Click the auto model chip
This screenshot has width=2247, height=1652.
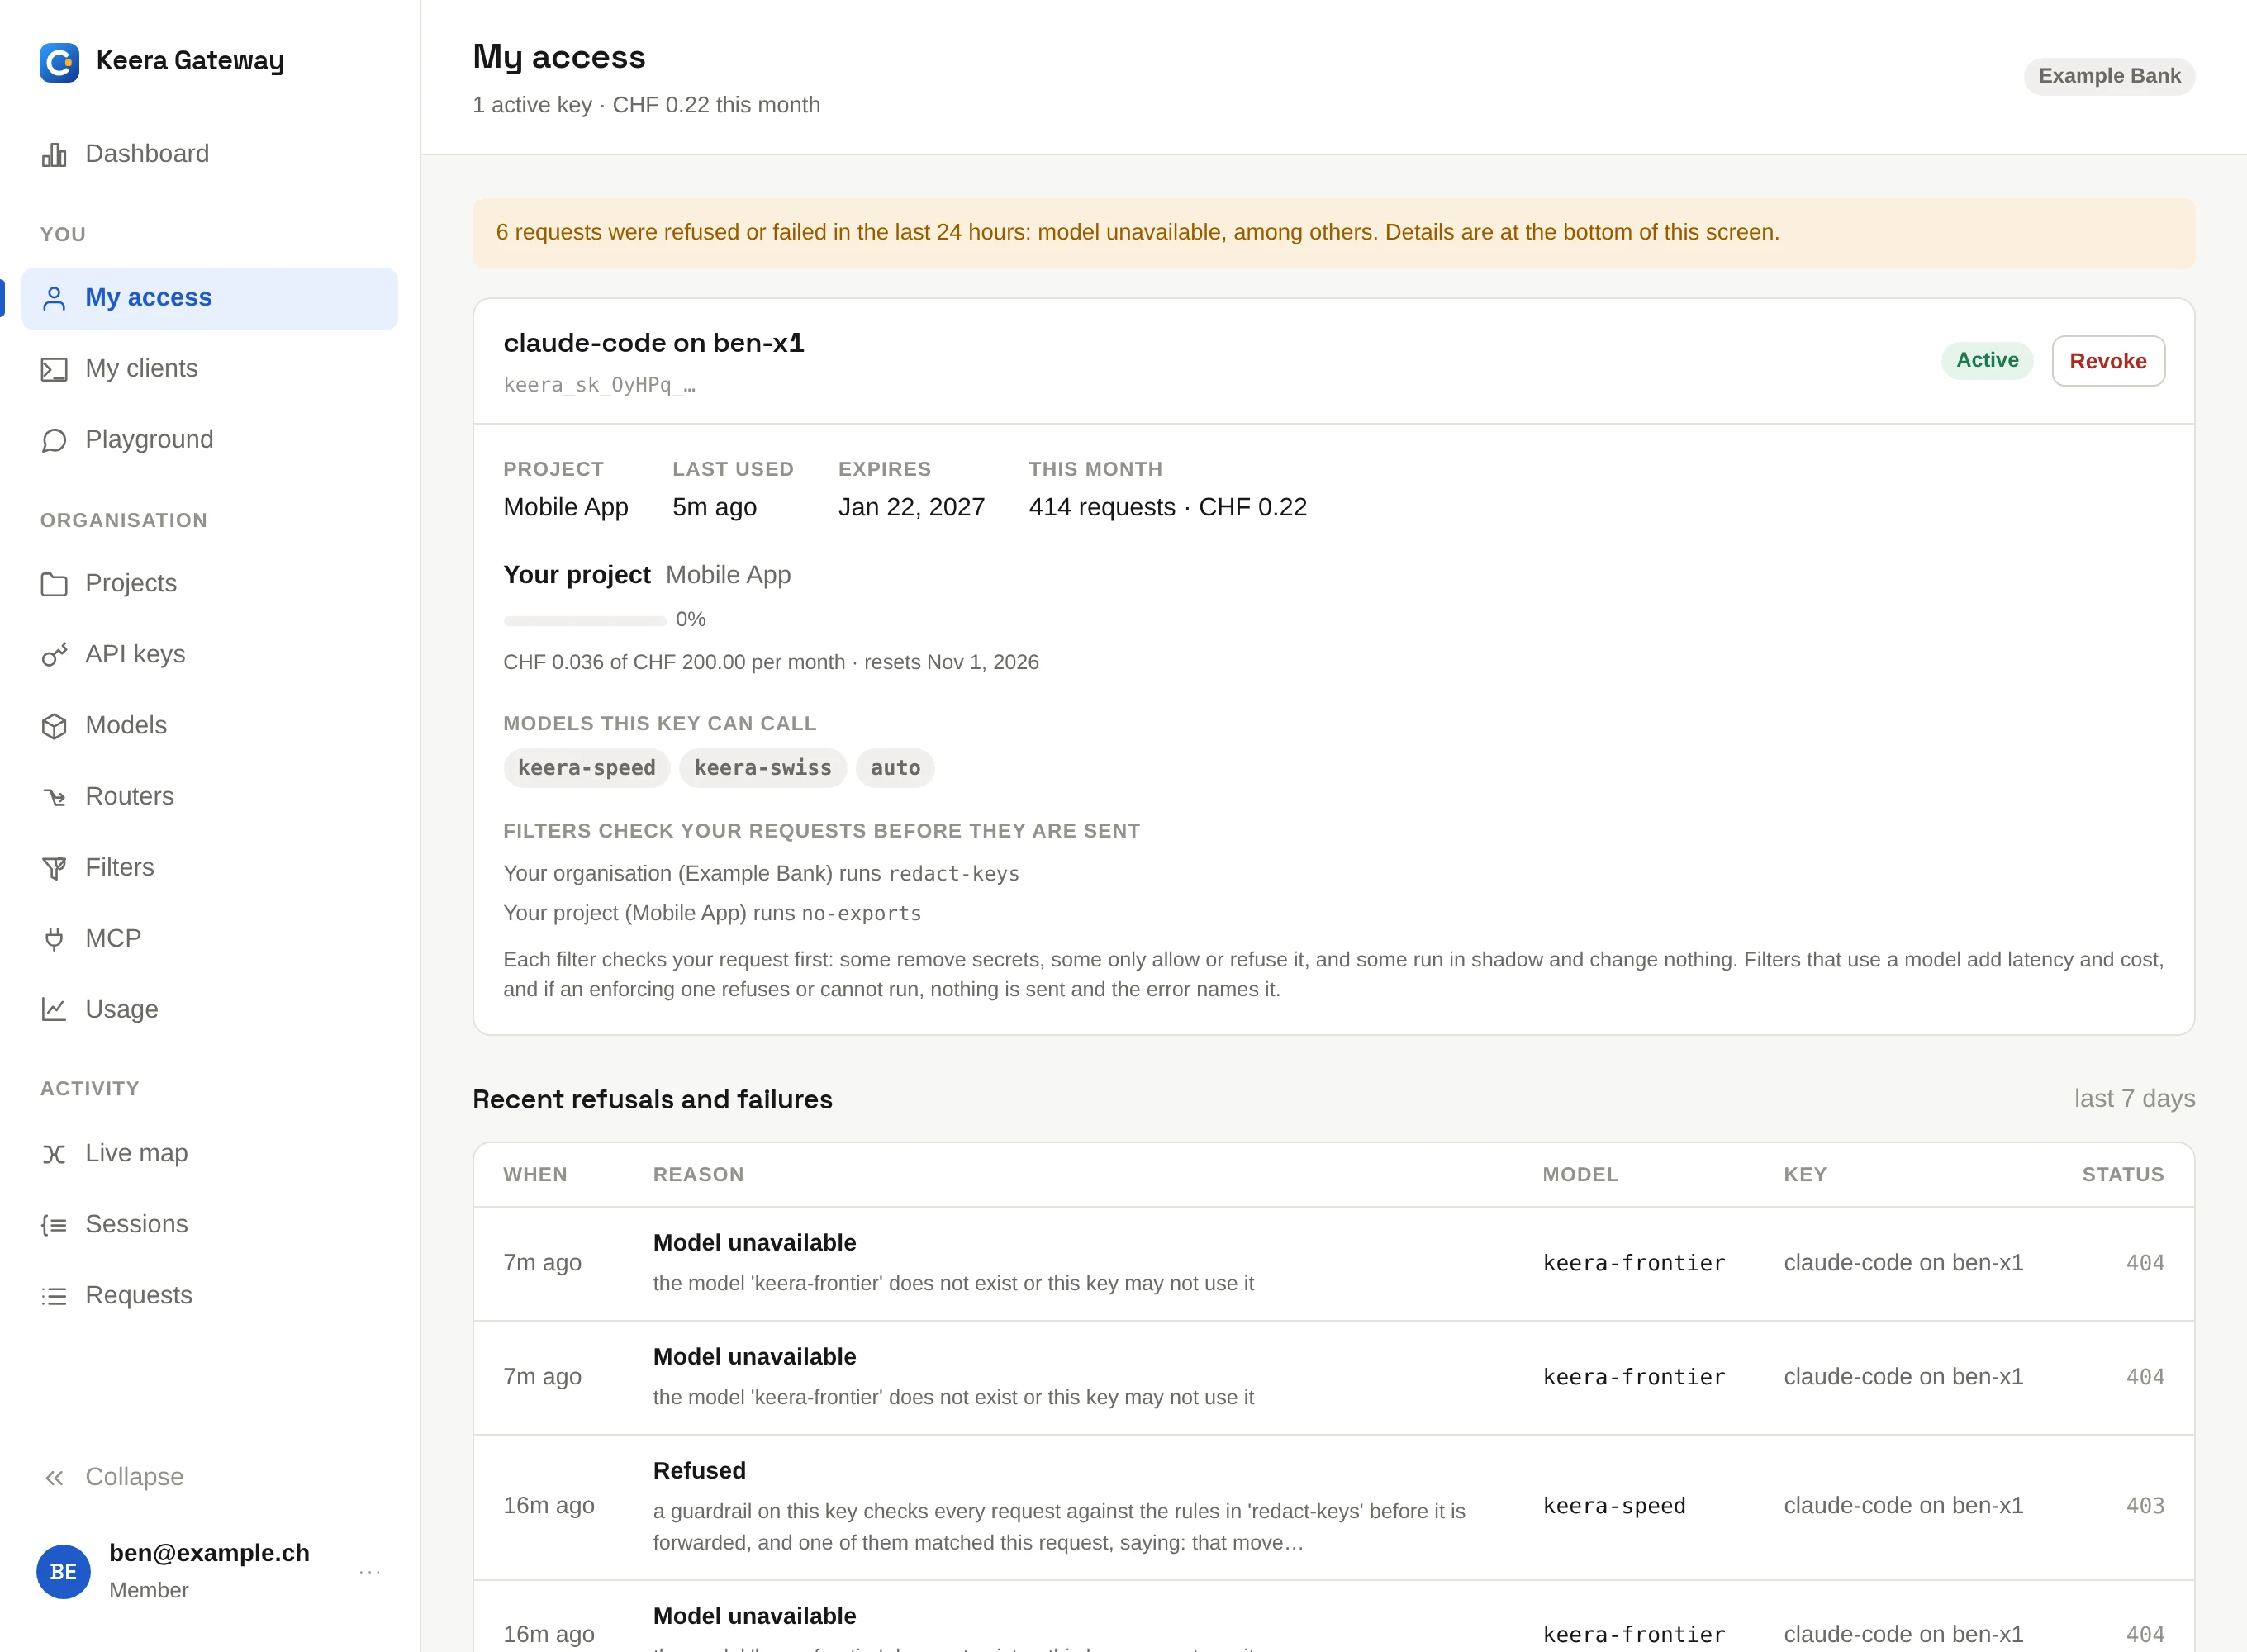895,768
